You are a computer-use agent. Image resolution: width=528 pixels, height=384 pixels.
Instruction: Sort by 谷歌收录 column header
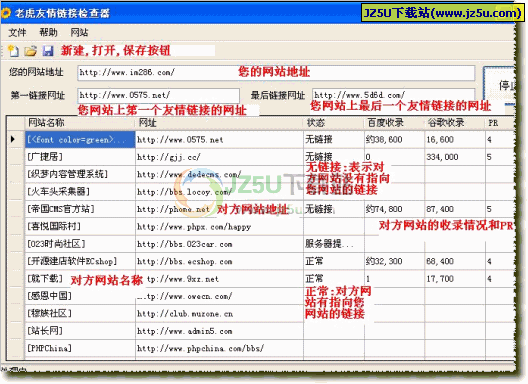tap(455, 123)
